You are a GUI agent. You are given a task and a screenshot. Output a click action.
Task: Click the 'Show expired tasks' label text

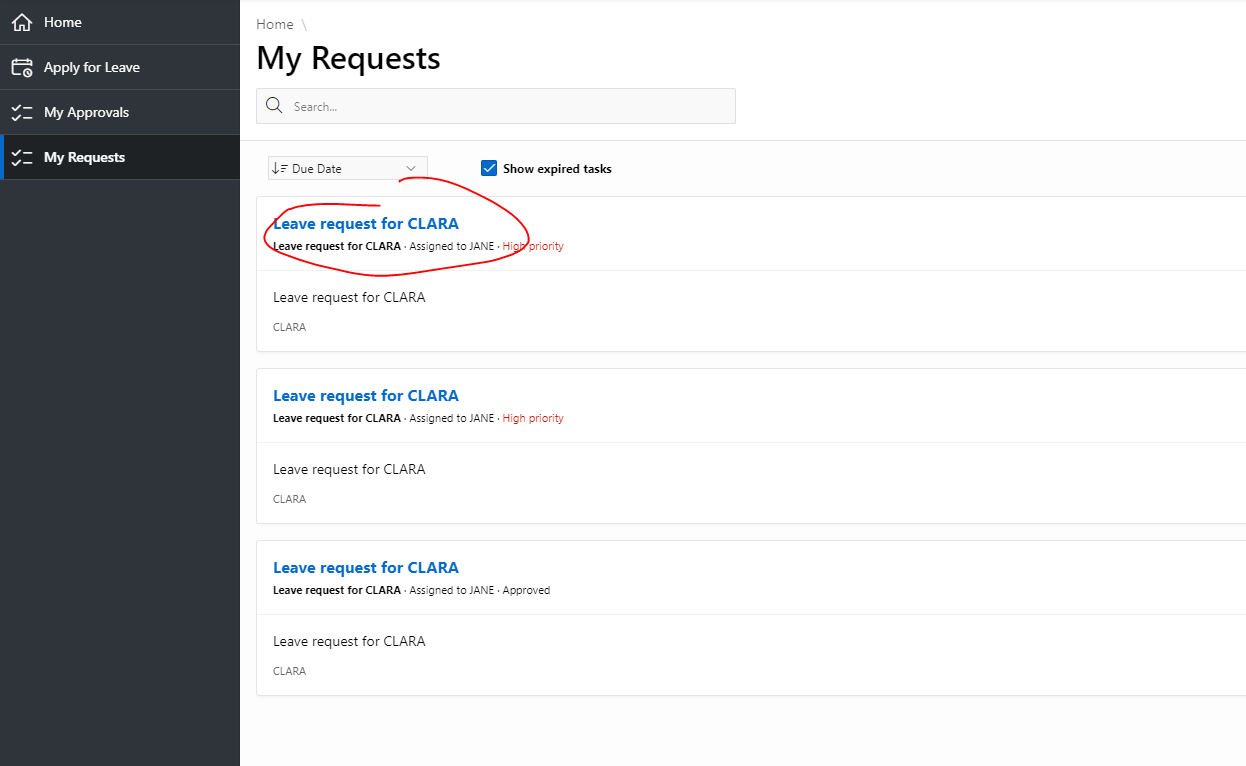click(557, 169)
